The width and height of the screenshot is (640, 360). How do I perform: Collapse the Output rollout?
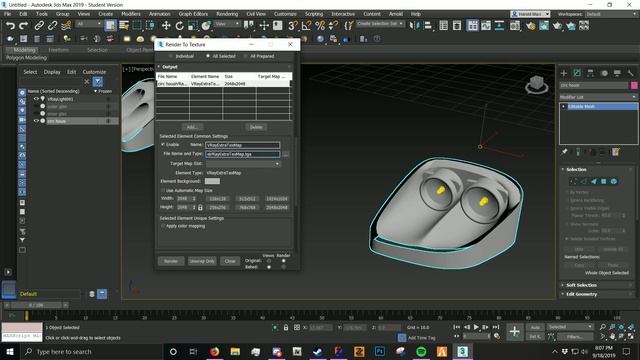tap(169, 67)
